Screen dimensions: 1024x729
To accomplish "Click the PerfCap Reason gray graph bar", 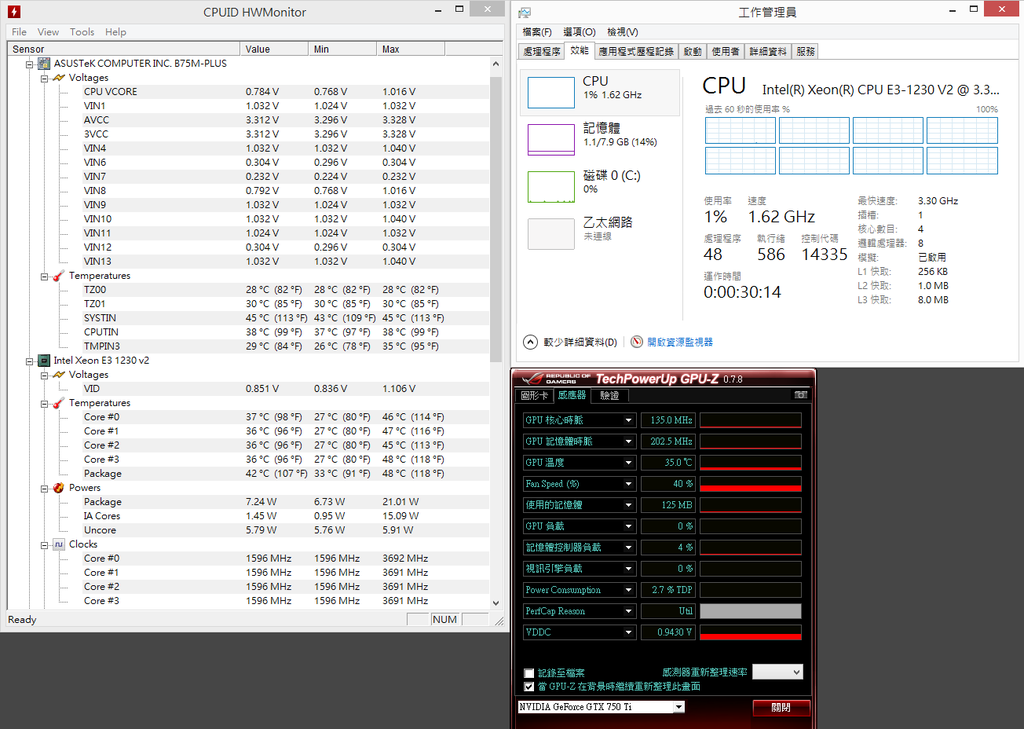I will point(750,611).
